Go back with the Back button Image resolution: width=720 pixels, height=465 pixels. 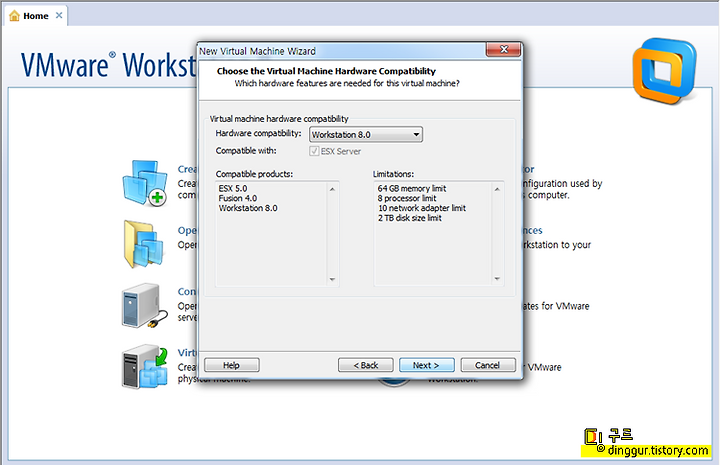[x=366, y=365]
